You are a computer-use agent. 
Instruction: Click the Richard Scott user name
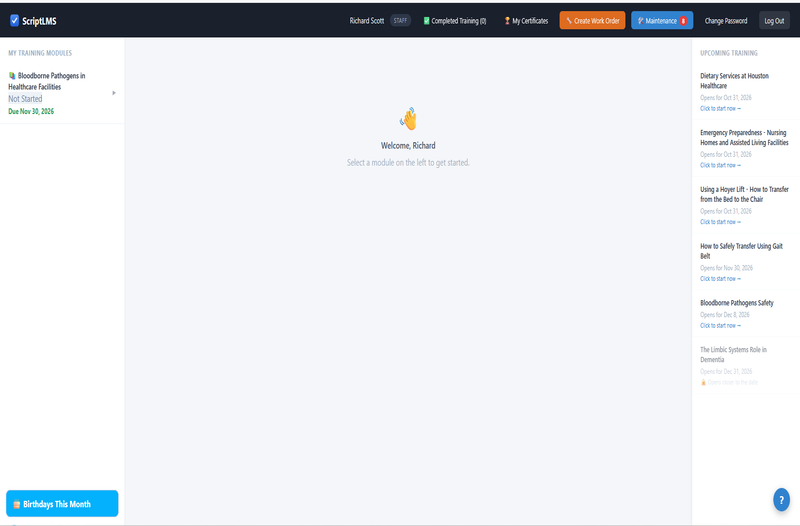tap(366, 21)
